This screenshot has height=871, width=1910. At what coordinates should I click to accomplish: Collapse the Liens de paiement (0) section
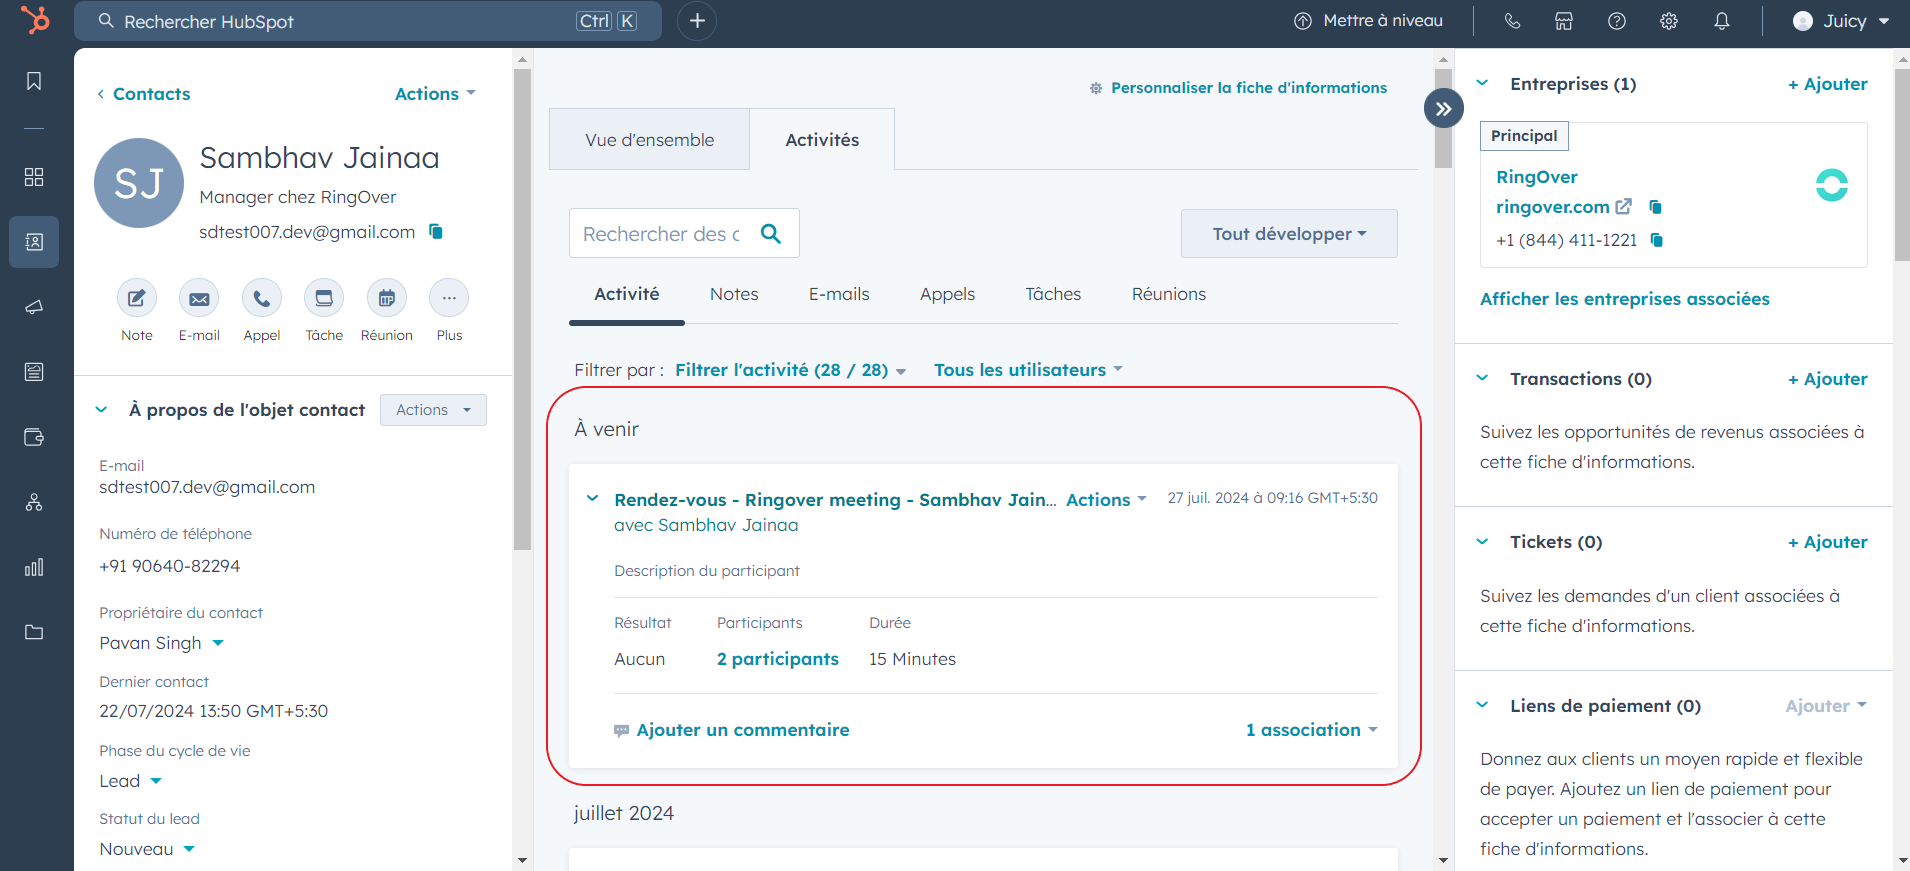pos(1482,705)
